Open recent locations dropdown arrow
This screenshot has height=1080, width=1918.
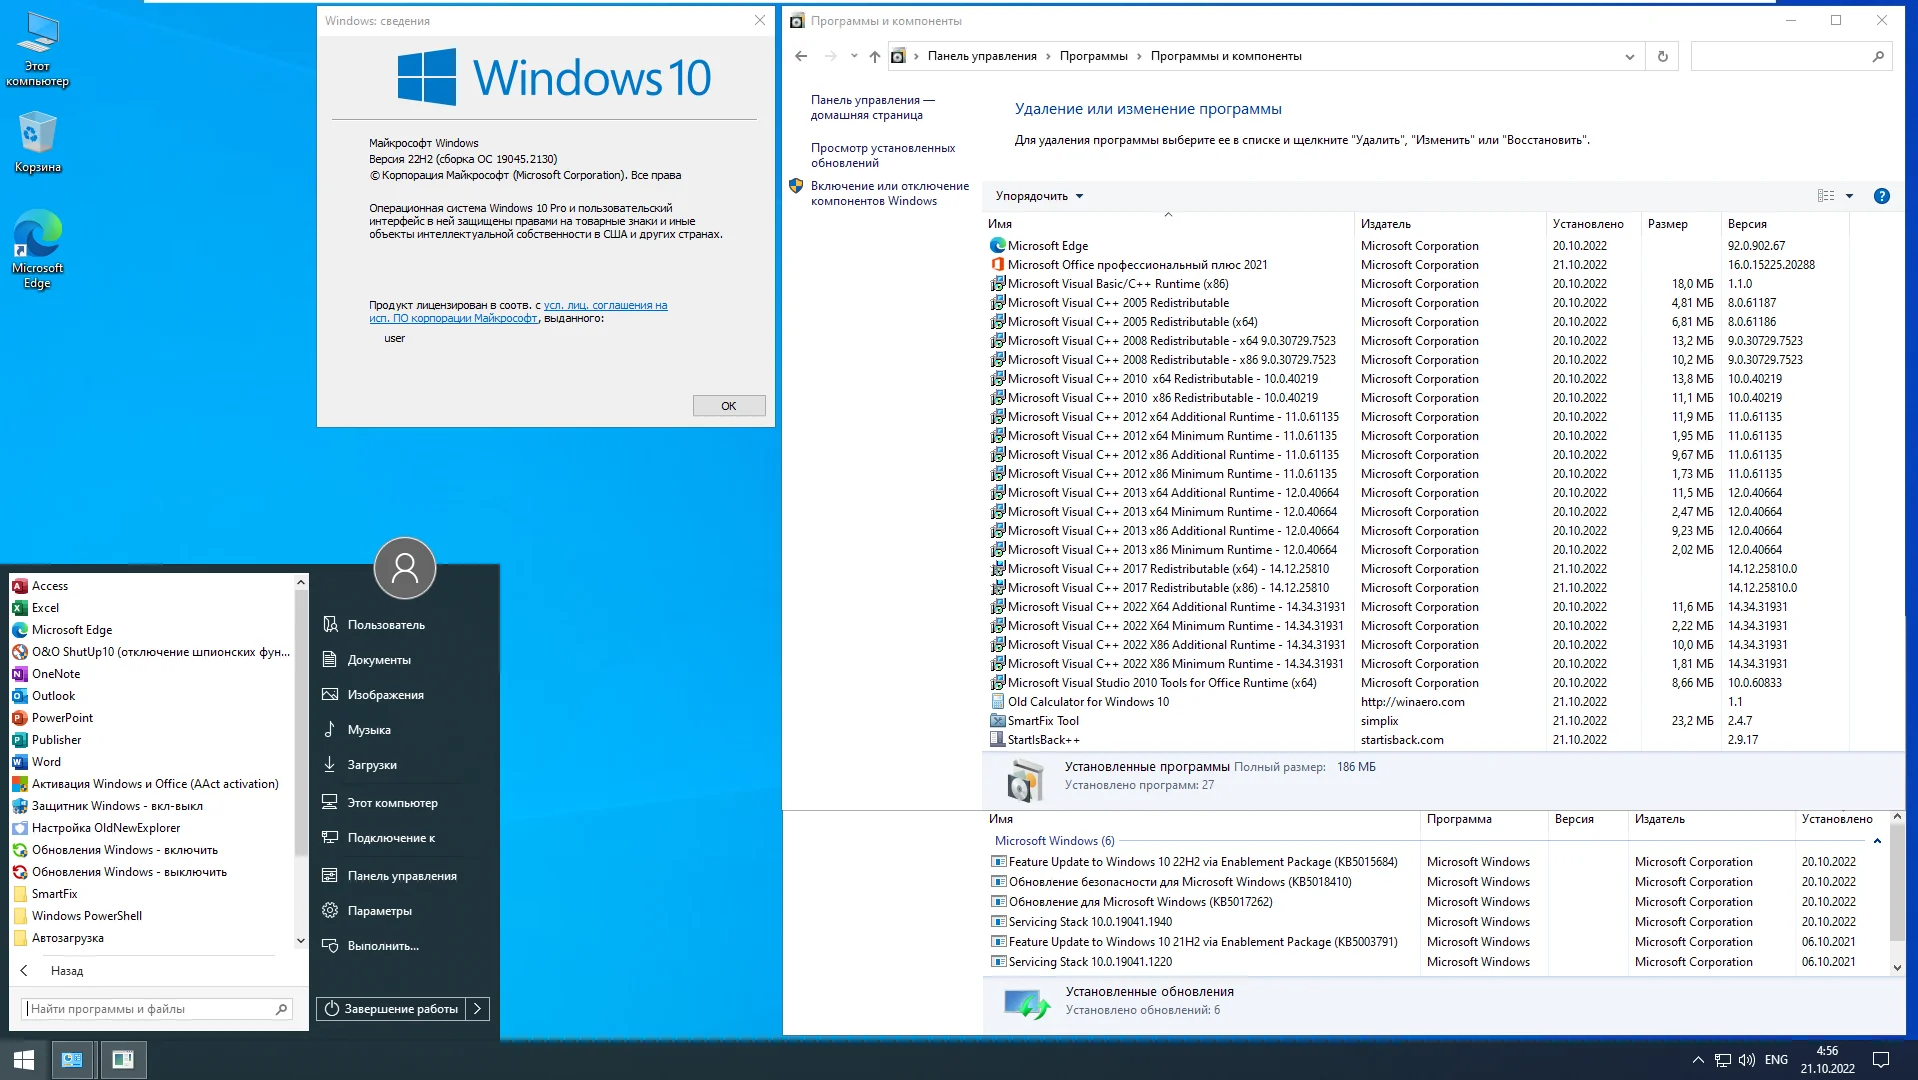(853, 56)
